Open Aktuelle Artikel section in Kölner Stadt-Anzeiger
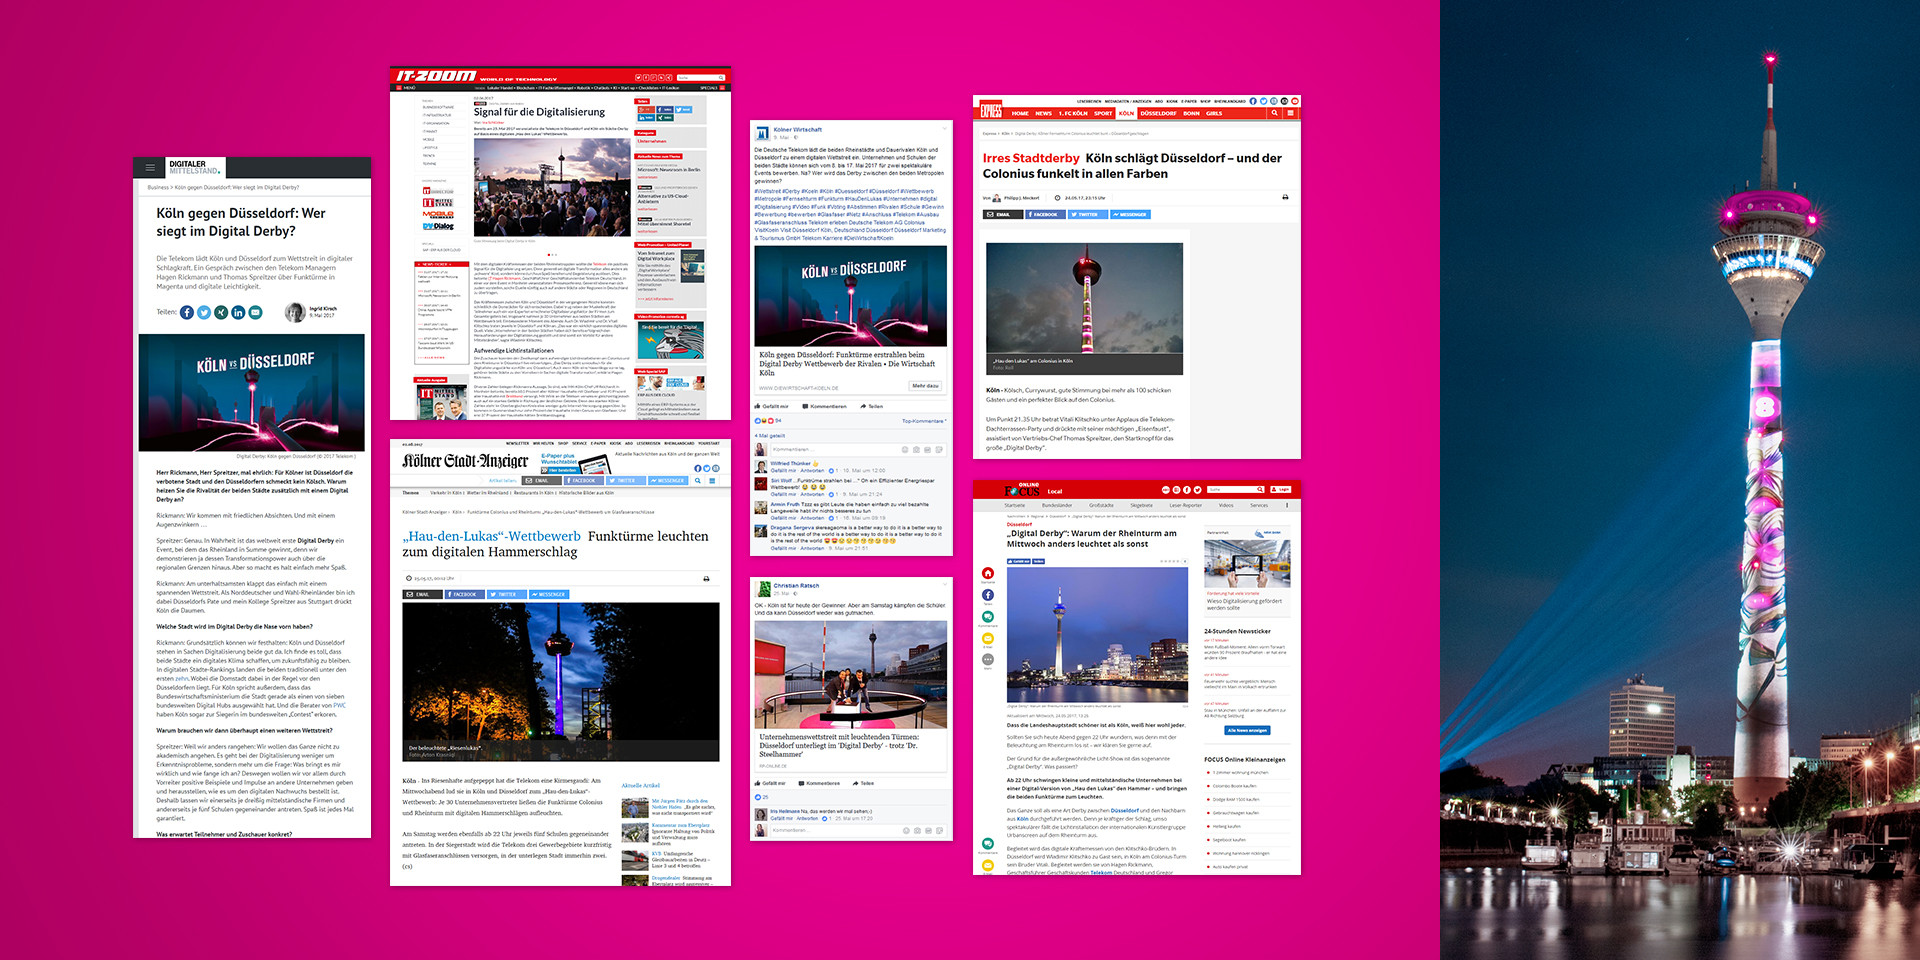This screenshot has width=1920, height=960. pos(640,785)
